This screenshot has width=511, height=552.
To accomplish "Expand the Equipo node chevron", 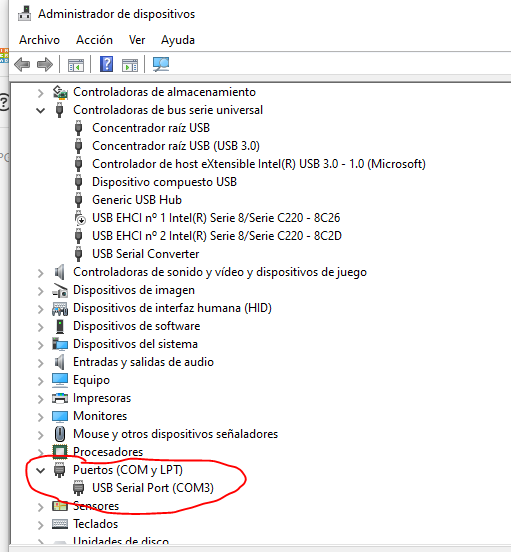I will [x=40, y=381].
